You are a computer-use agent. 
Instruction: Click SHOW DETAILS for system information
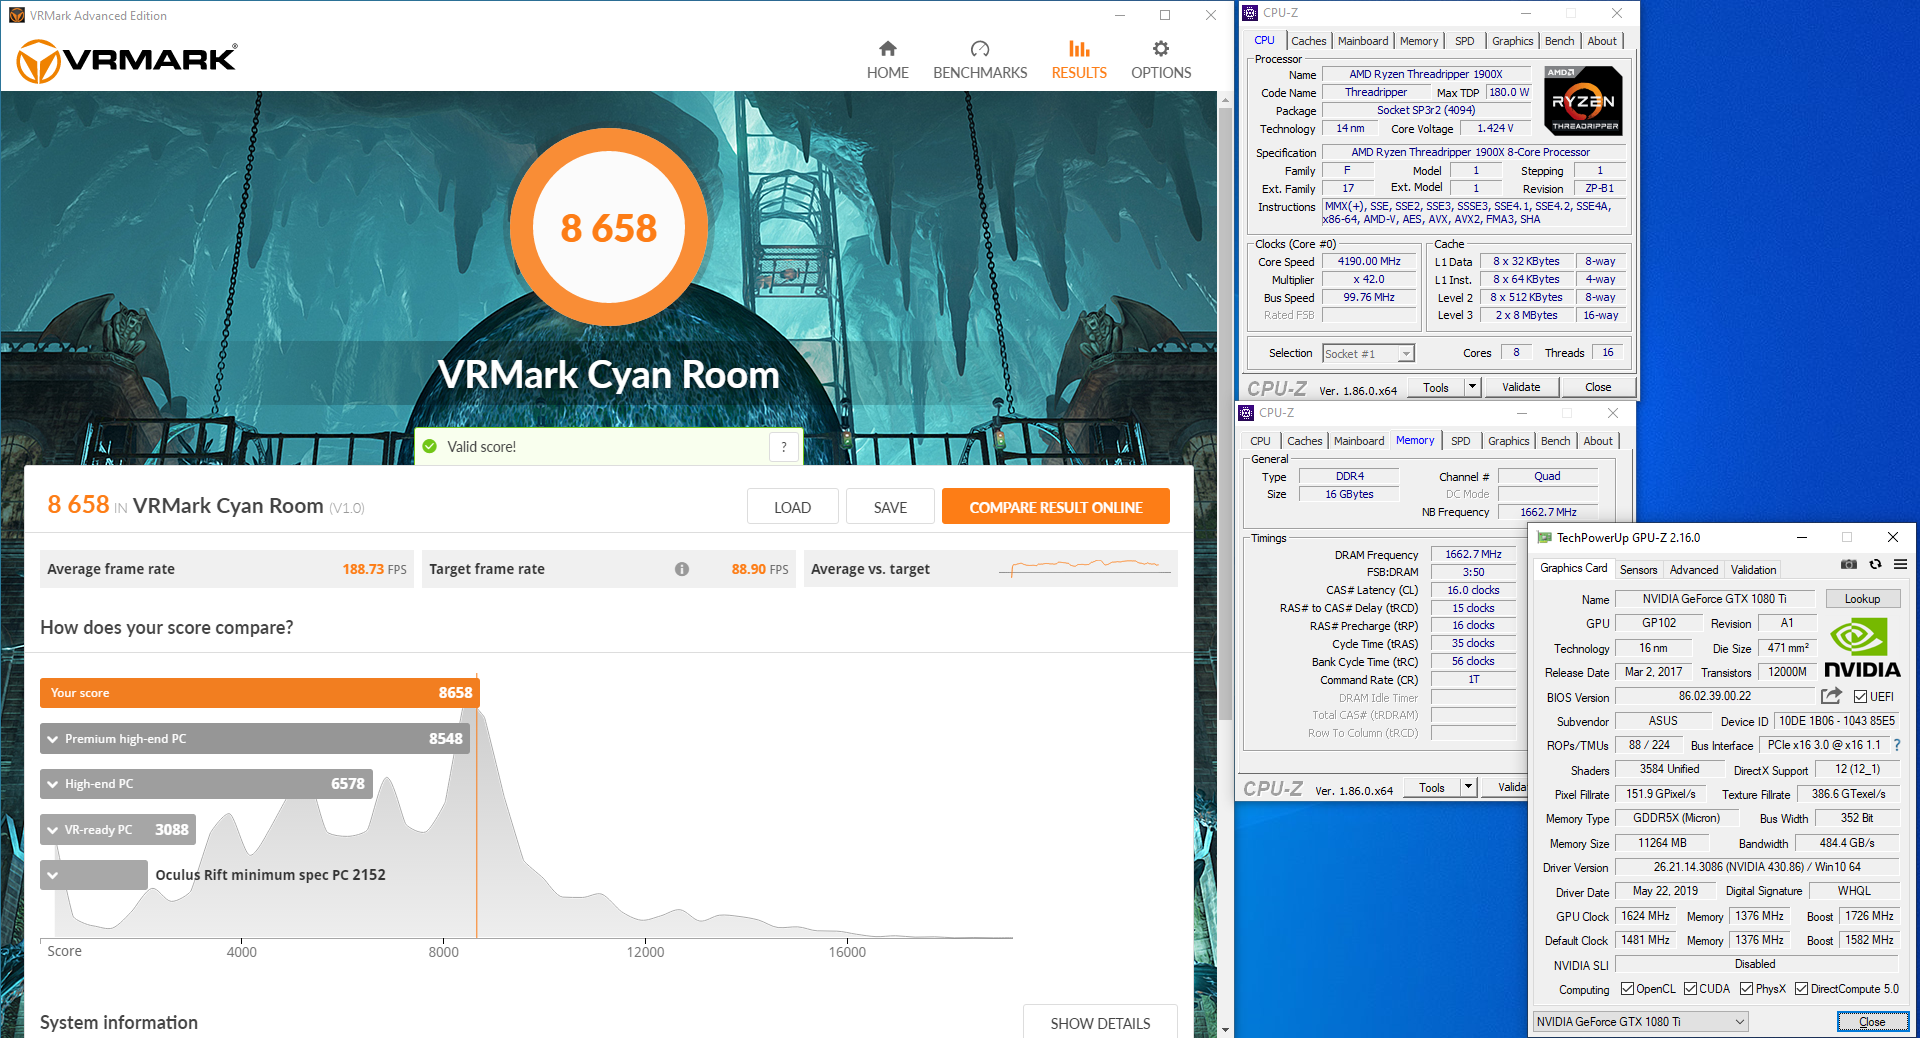coord(1100,1021)
